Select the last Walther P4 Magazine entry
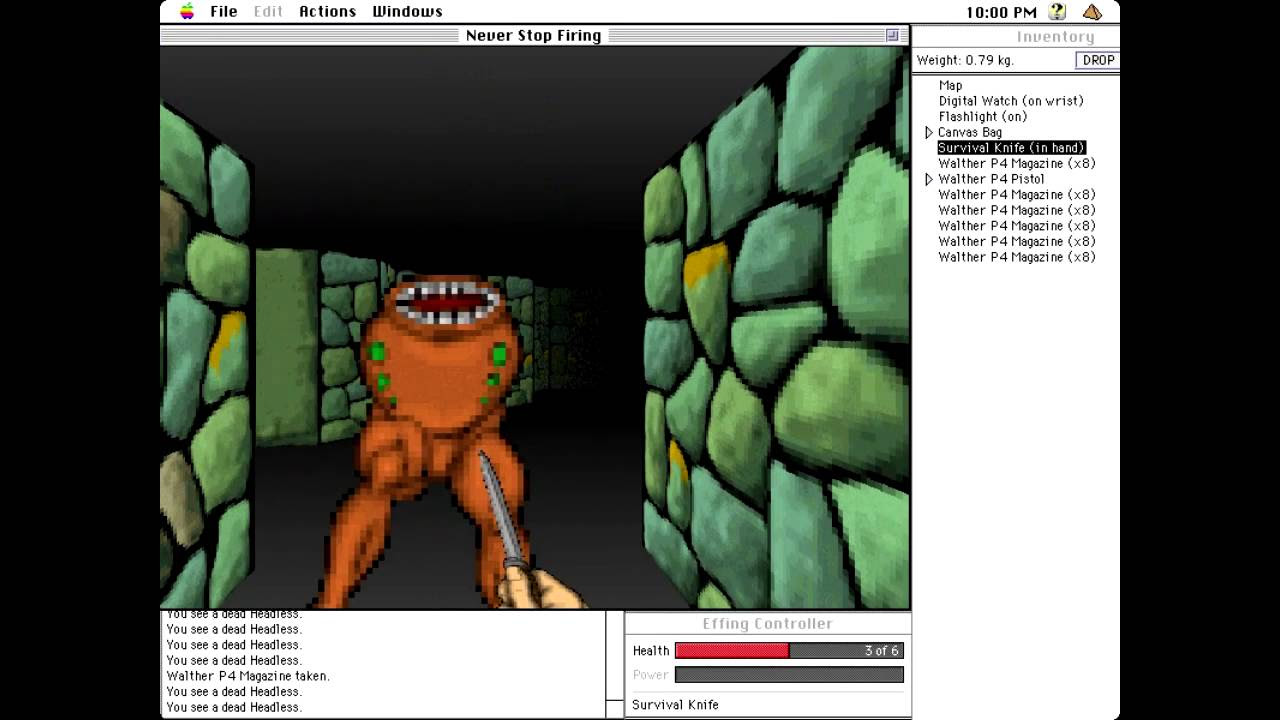The image size is (1280, 720). tap(1016, 257)
